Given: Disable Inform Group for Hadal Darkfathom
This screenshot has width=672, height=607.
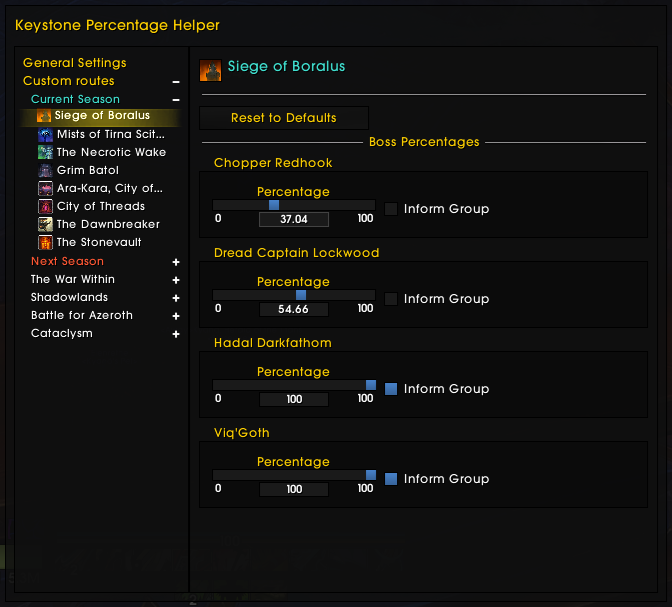Looking at the screenshot, I should (x=391, y=389).
